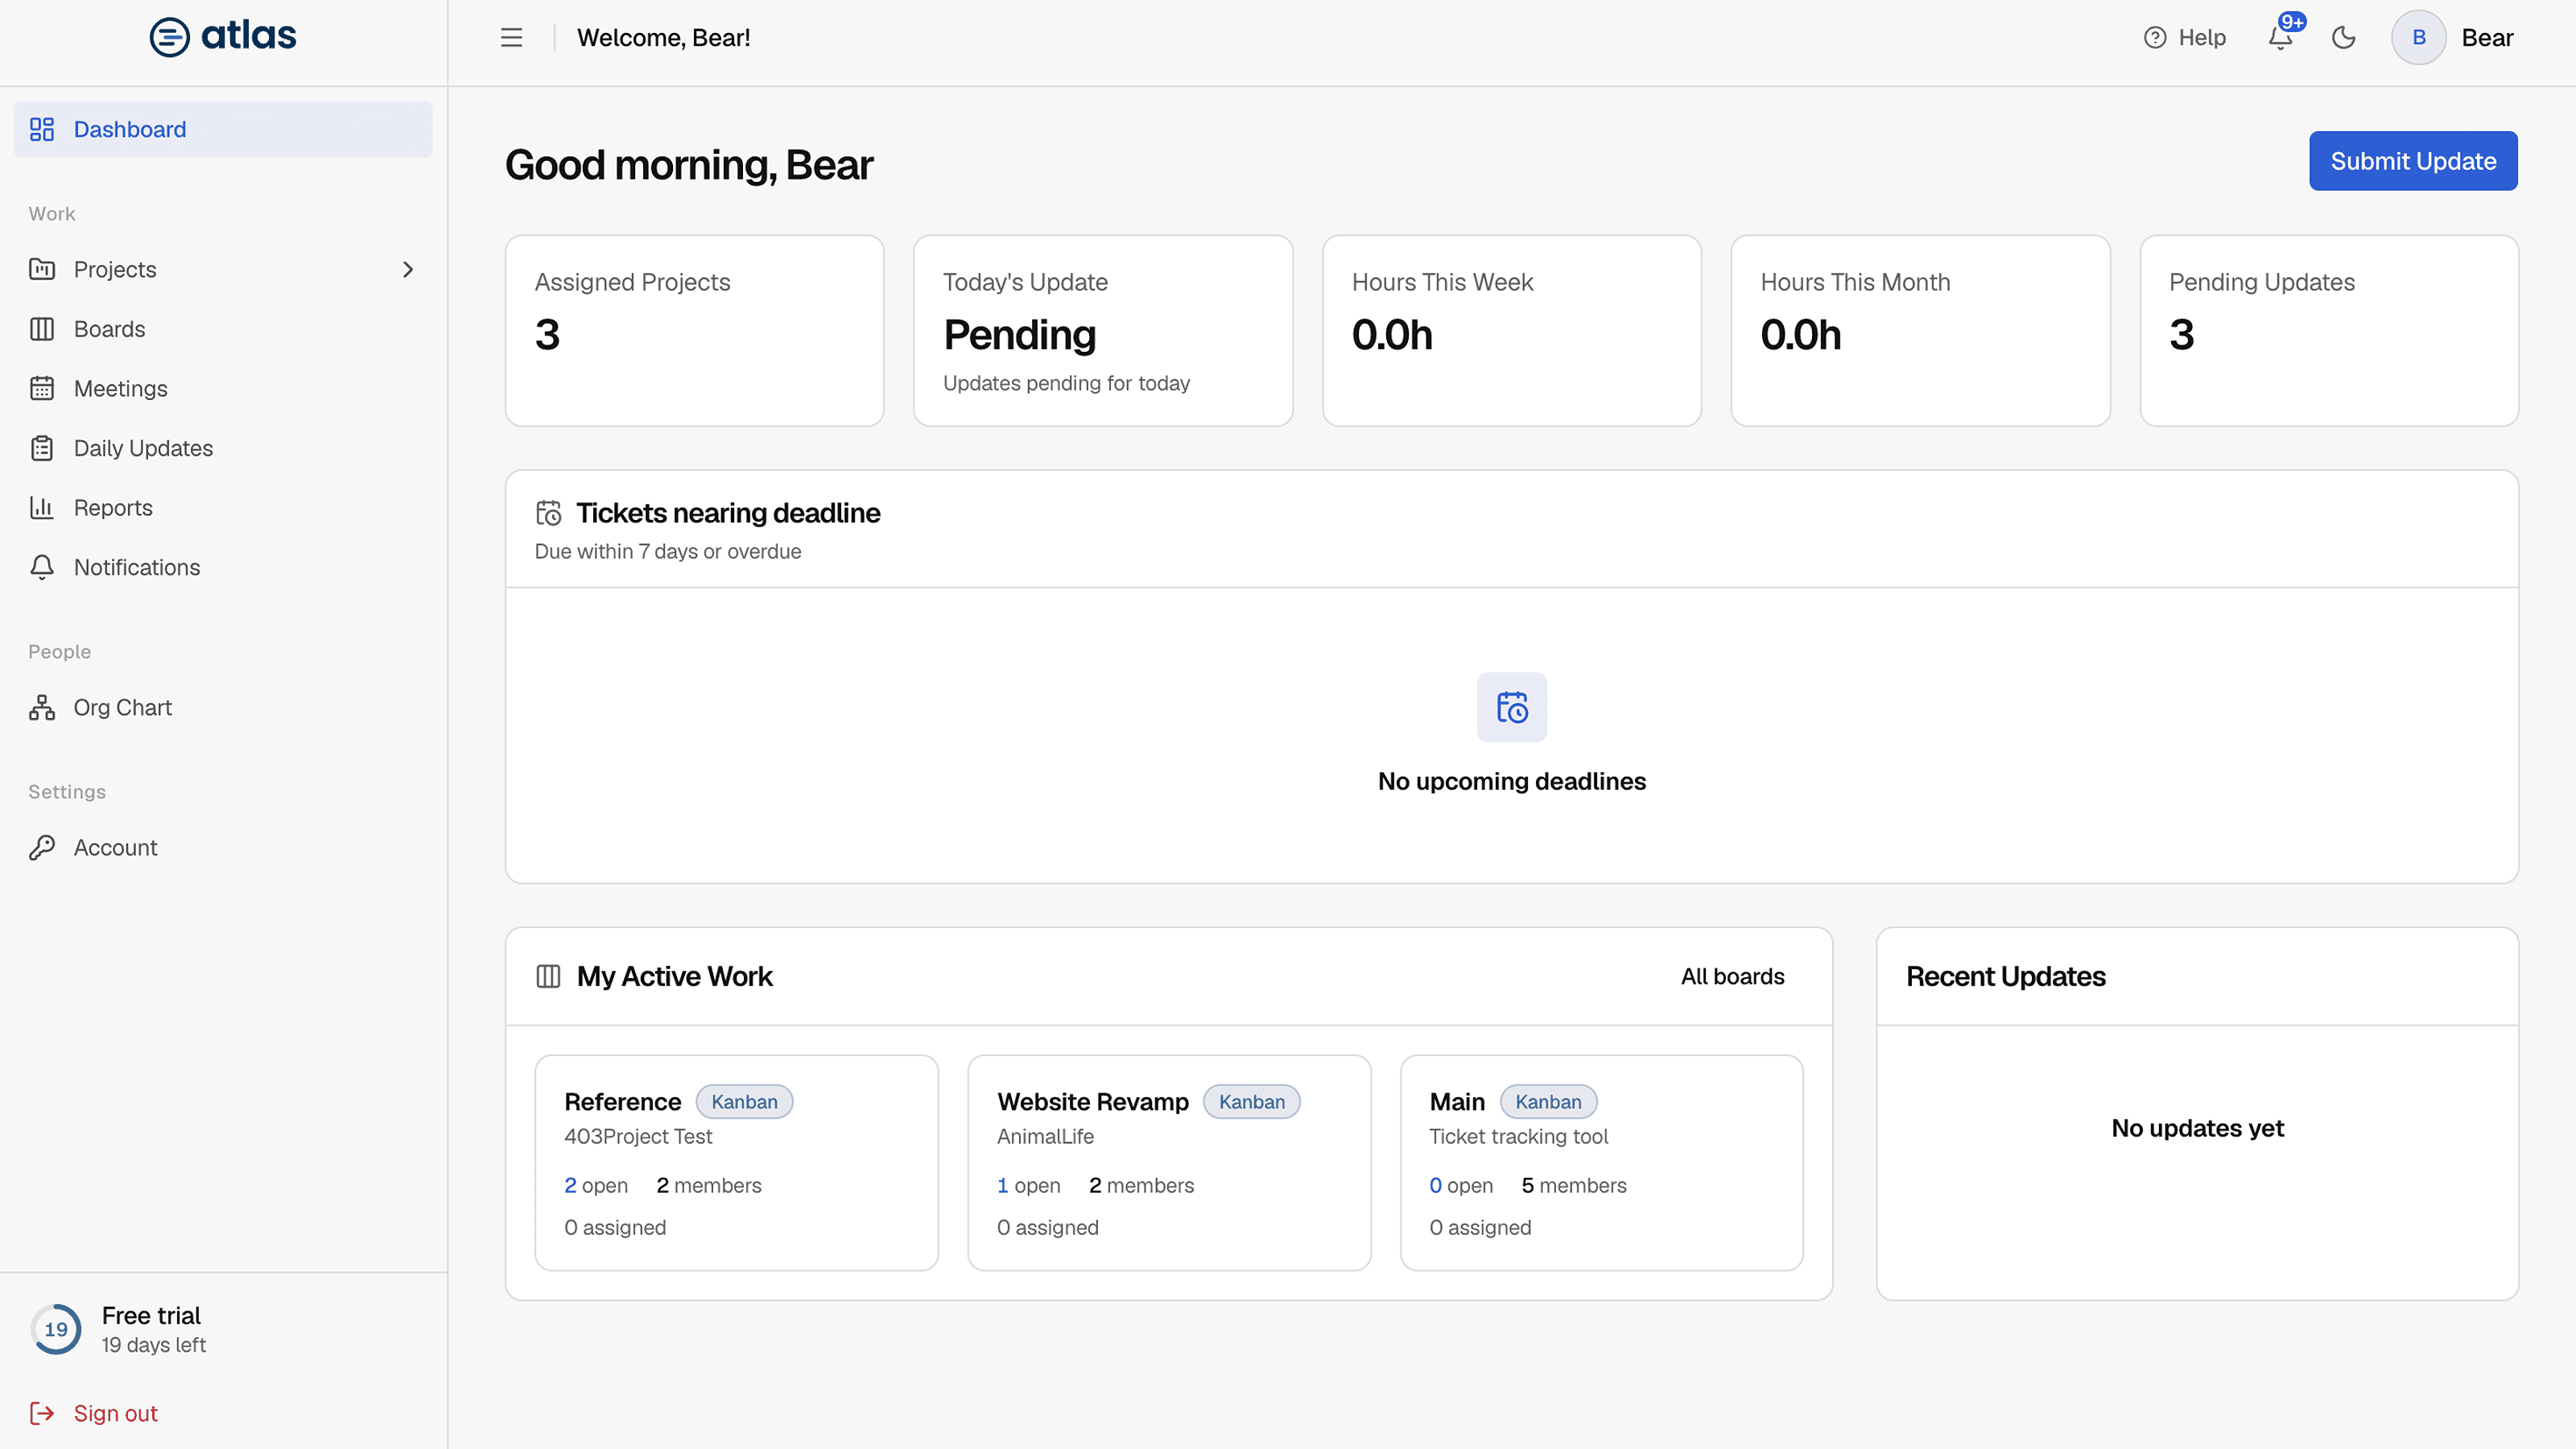The height and width of the screenshot is (1449, 2576).
Task: Open the Reference board card
Action: [736, 1162]
